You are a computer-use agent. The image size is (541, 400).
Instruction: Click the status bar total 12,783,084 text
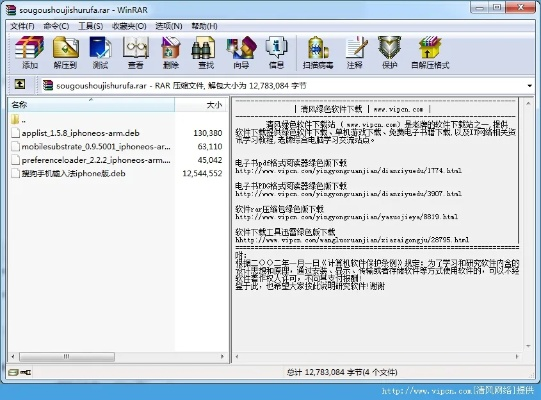coord(342,372)
